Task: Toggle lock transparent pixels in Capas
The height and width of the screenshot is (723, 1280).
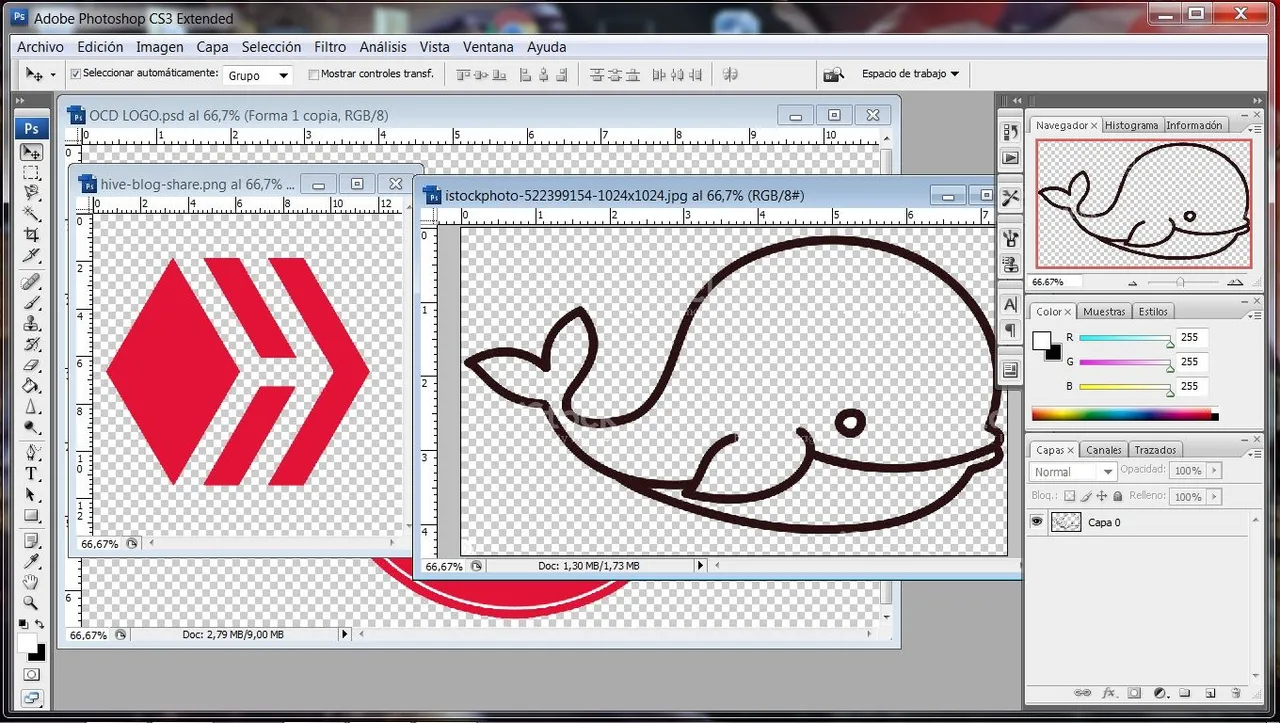Action: point(1069,496)
